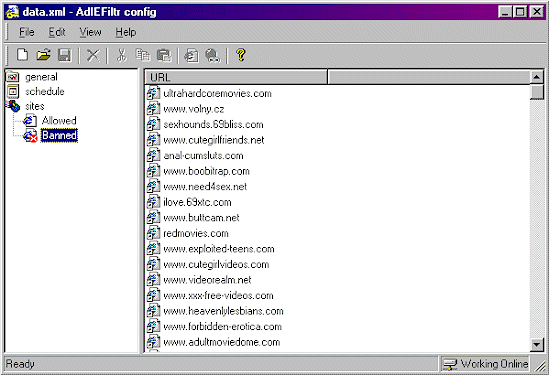Select the www.xxx-free-videos.com entry

point(218,295)
